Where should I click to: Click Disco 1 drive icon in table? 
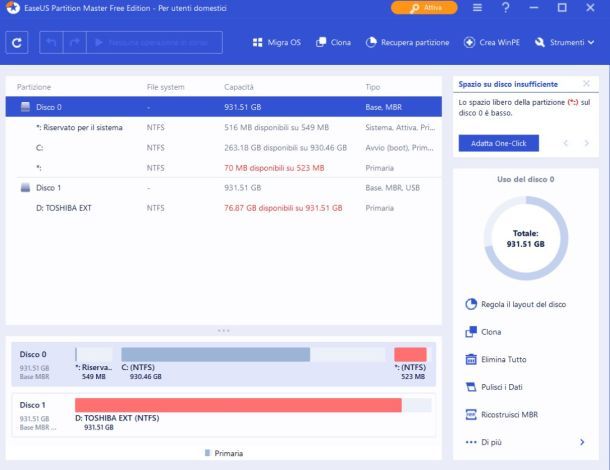click(x=25, y=188)
